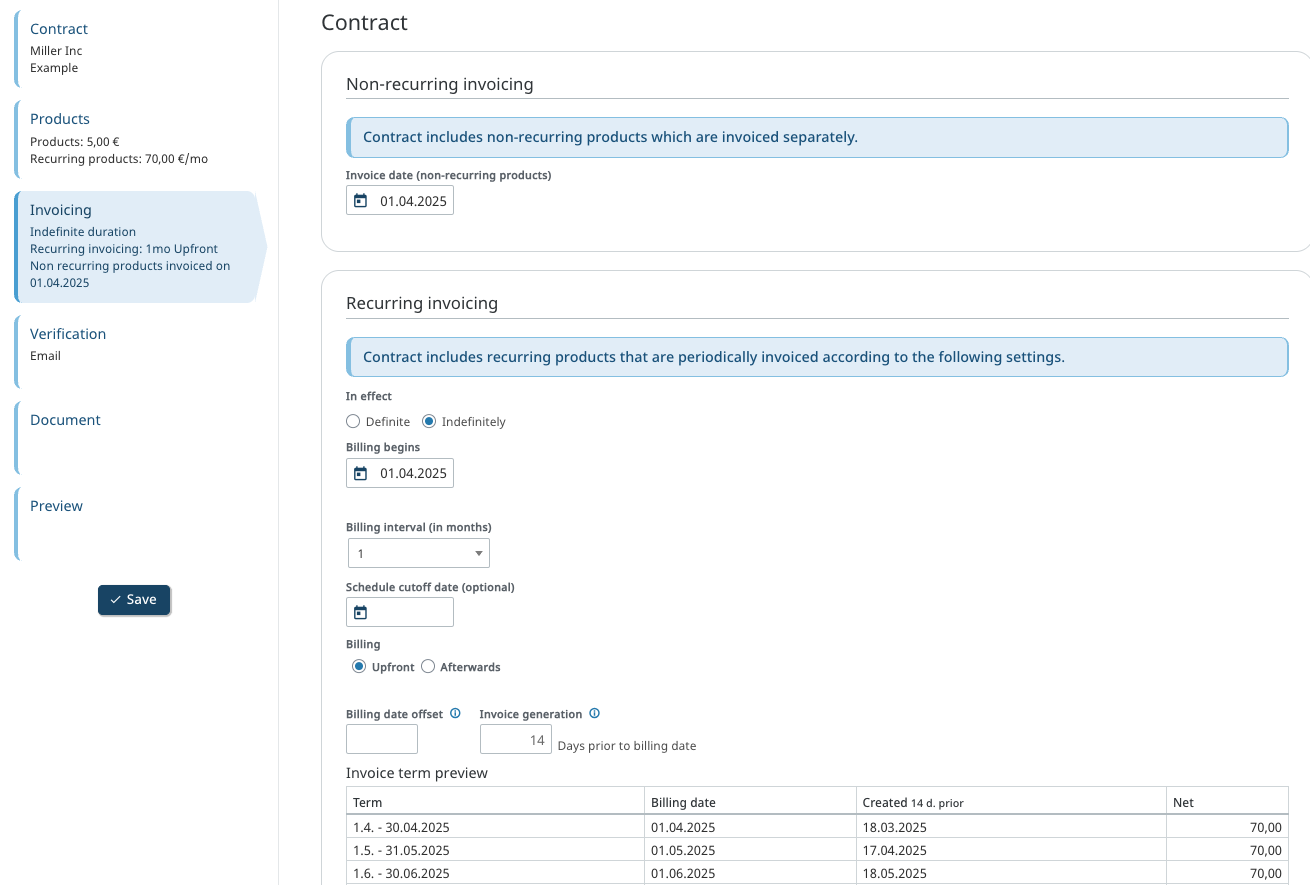The image size is (1310, 885).
Task: Open calendar icon for non-recurring invoice date
Action: pyautogui.click(x=361, y=201)
